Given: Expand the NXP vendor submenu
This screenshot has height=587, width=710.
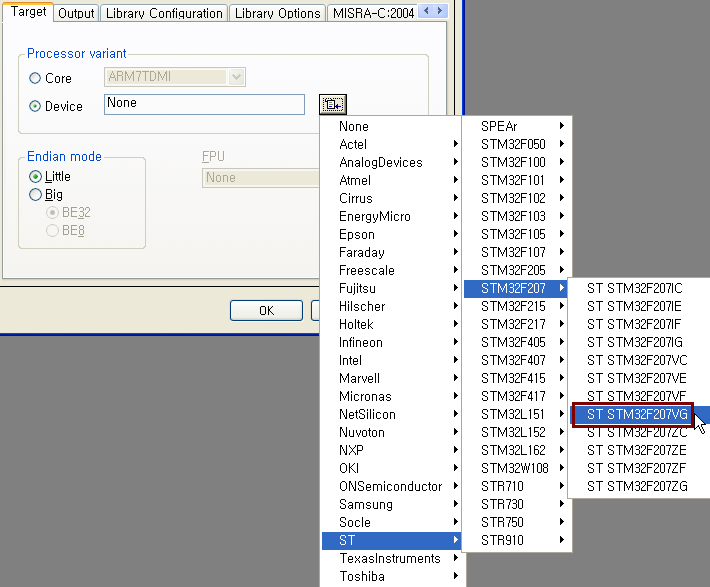Looking at the screenshot, I should point(391,450).
